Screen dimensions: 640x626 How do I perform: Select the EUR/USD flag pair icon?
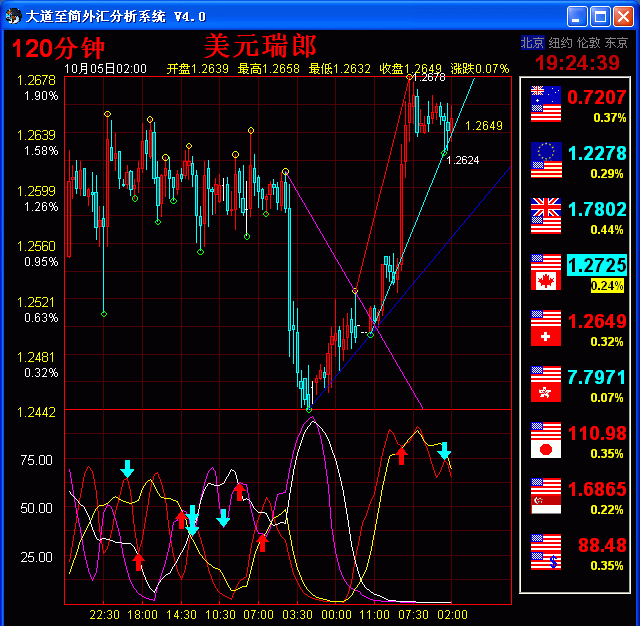[546, 160]
